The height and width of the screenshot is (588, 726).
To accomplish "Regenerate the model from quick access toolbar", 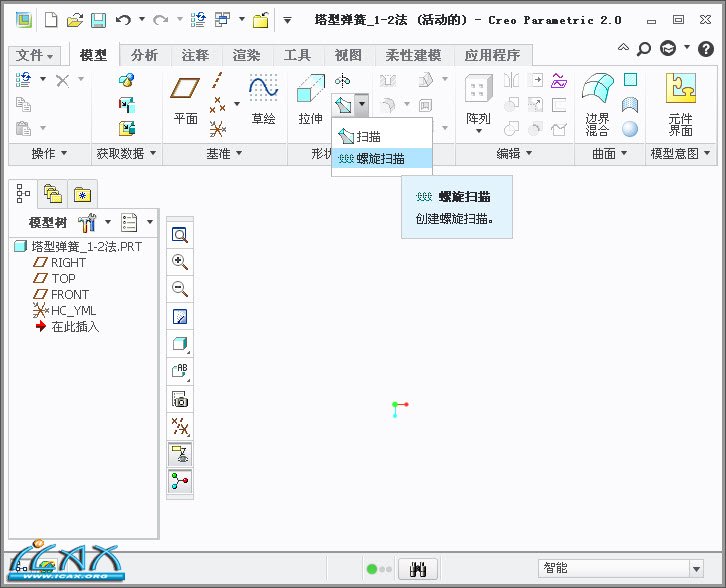I will point(198,20).
